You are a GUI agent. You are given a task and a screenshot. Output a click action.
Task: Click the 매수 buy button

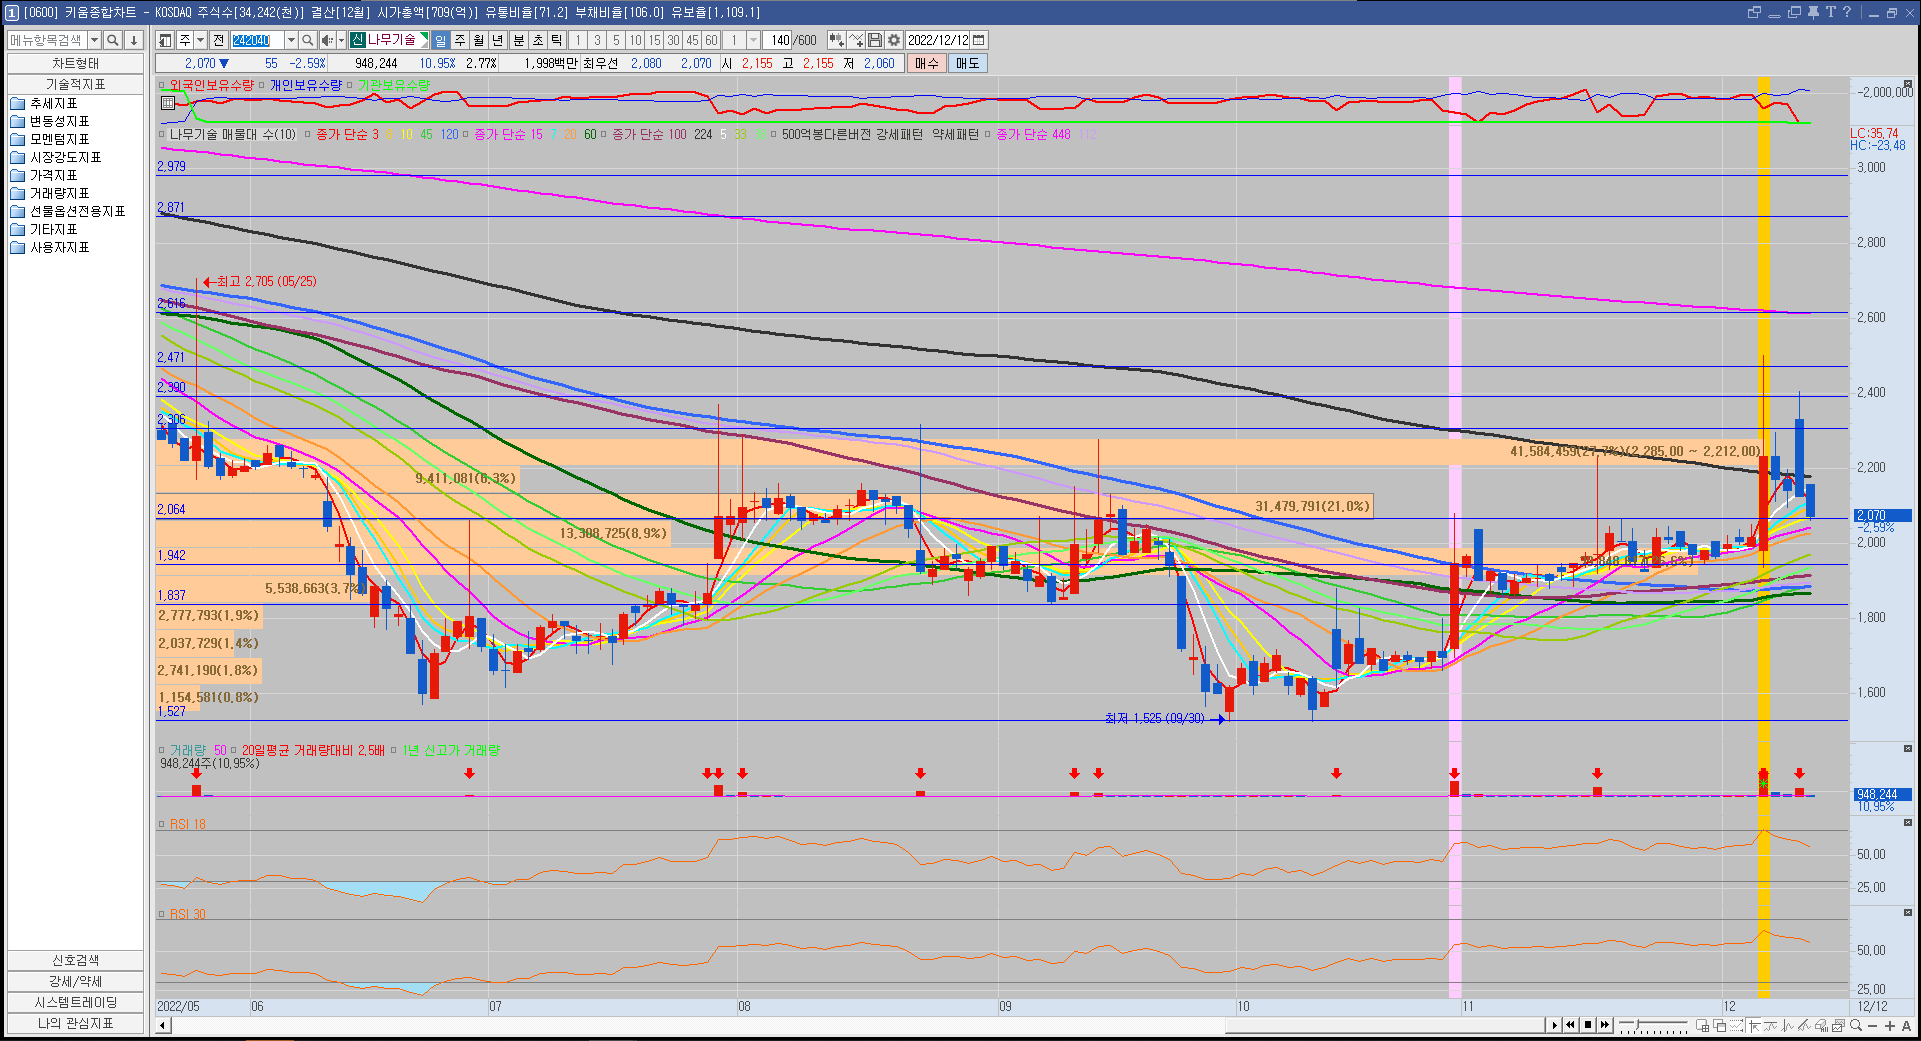(927, 63)
